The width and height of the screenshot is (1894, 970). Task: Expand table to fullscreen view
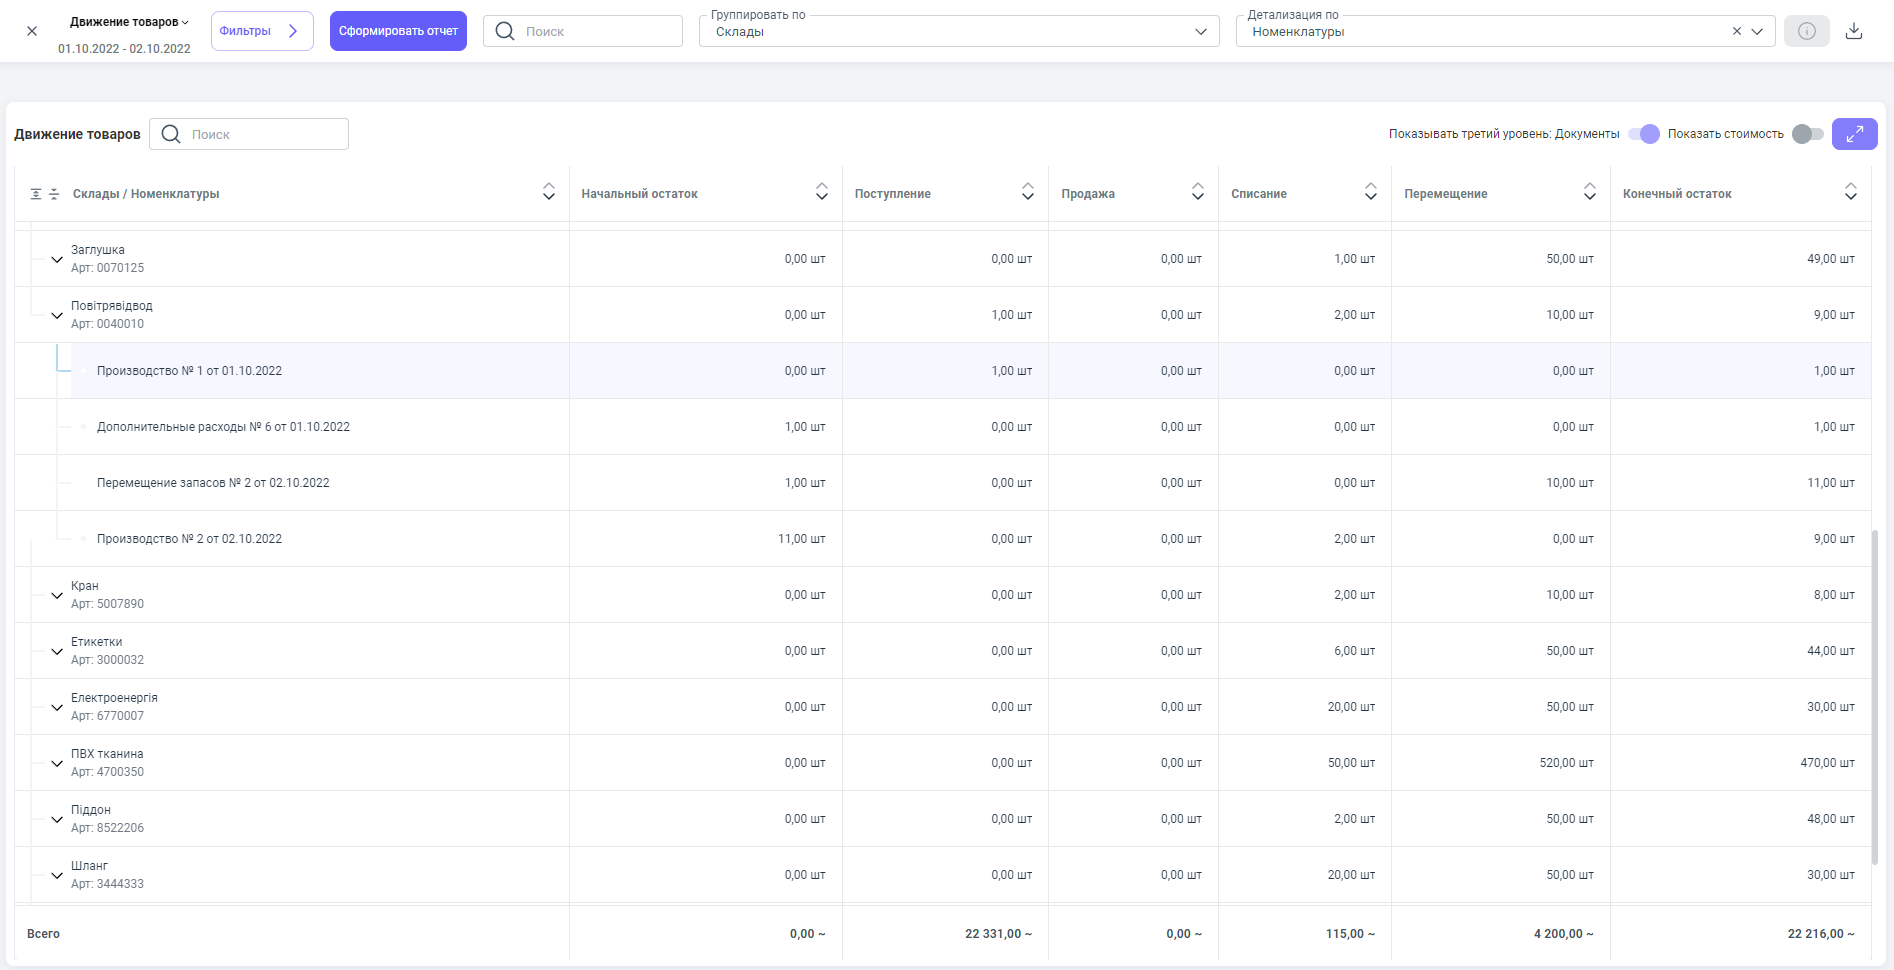(x=1854, y=134)
